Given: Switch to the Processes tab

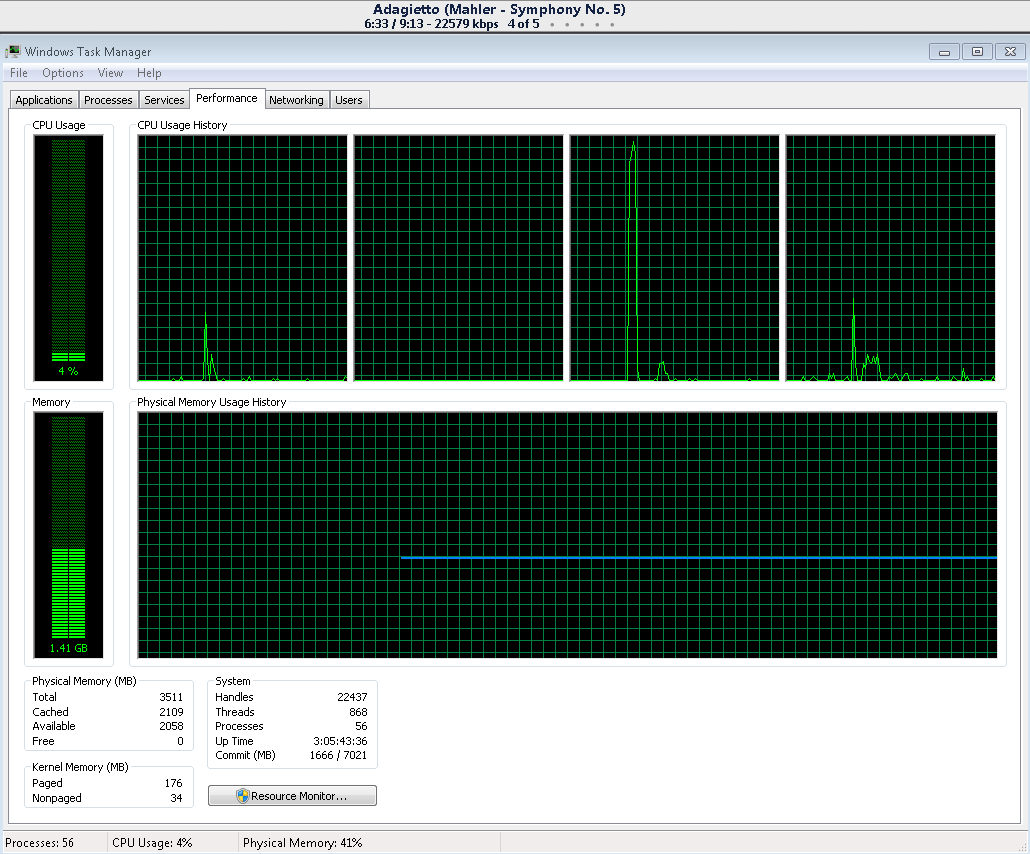Looking at the screenshot, I should (x=108, y=100).
